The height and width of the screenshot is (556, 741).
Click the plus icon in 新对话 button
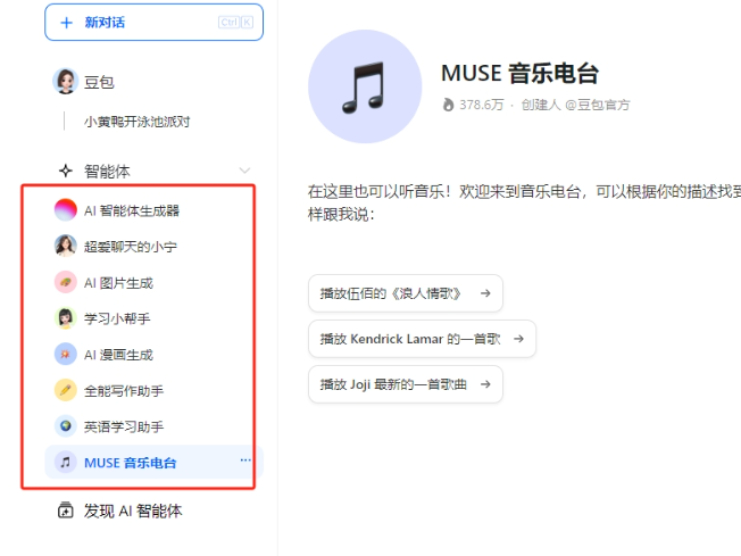[x=67, y=23]
